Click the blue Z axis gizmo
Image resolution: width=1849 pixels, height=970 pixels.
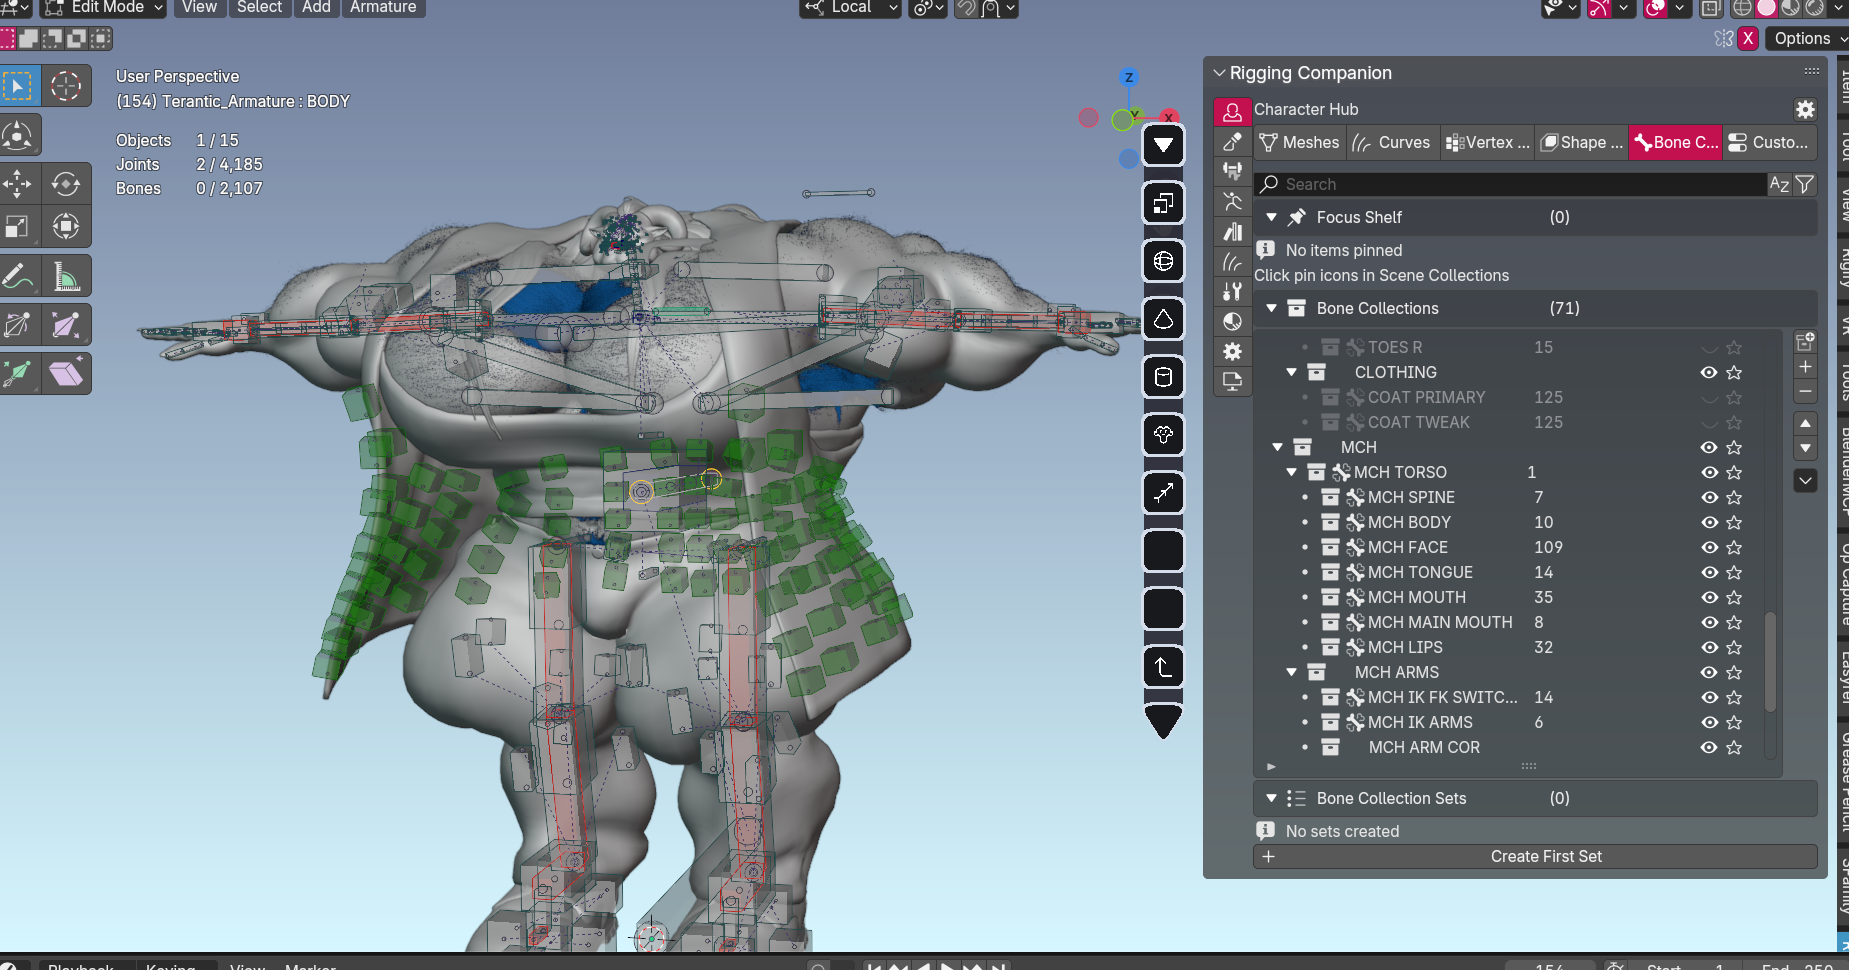click(1129, 78)
